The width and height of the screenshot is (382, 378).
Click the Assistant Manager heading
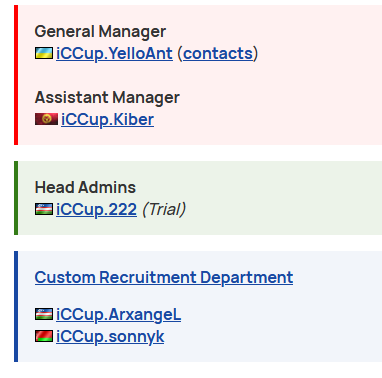coord(107,97)
